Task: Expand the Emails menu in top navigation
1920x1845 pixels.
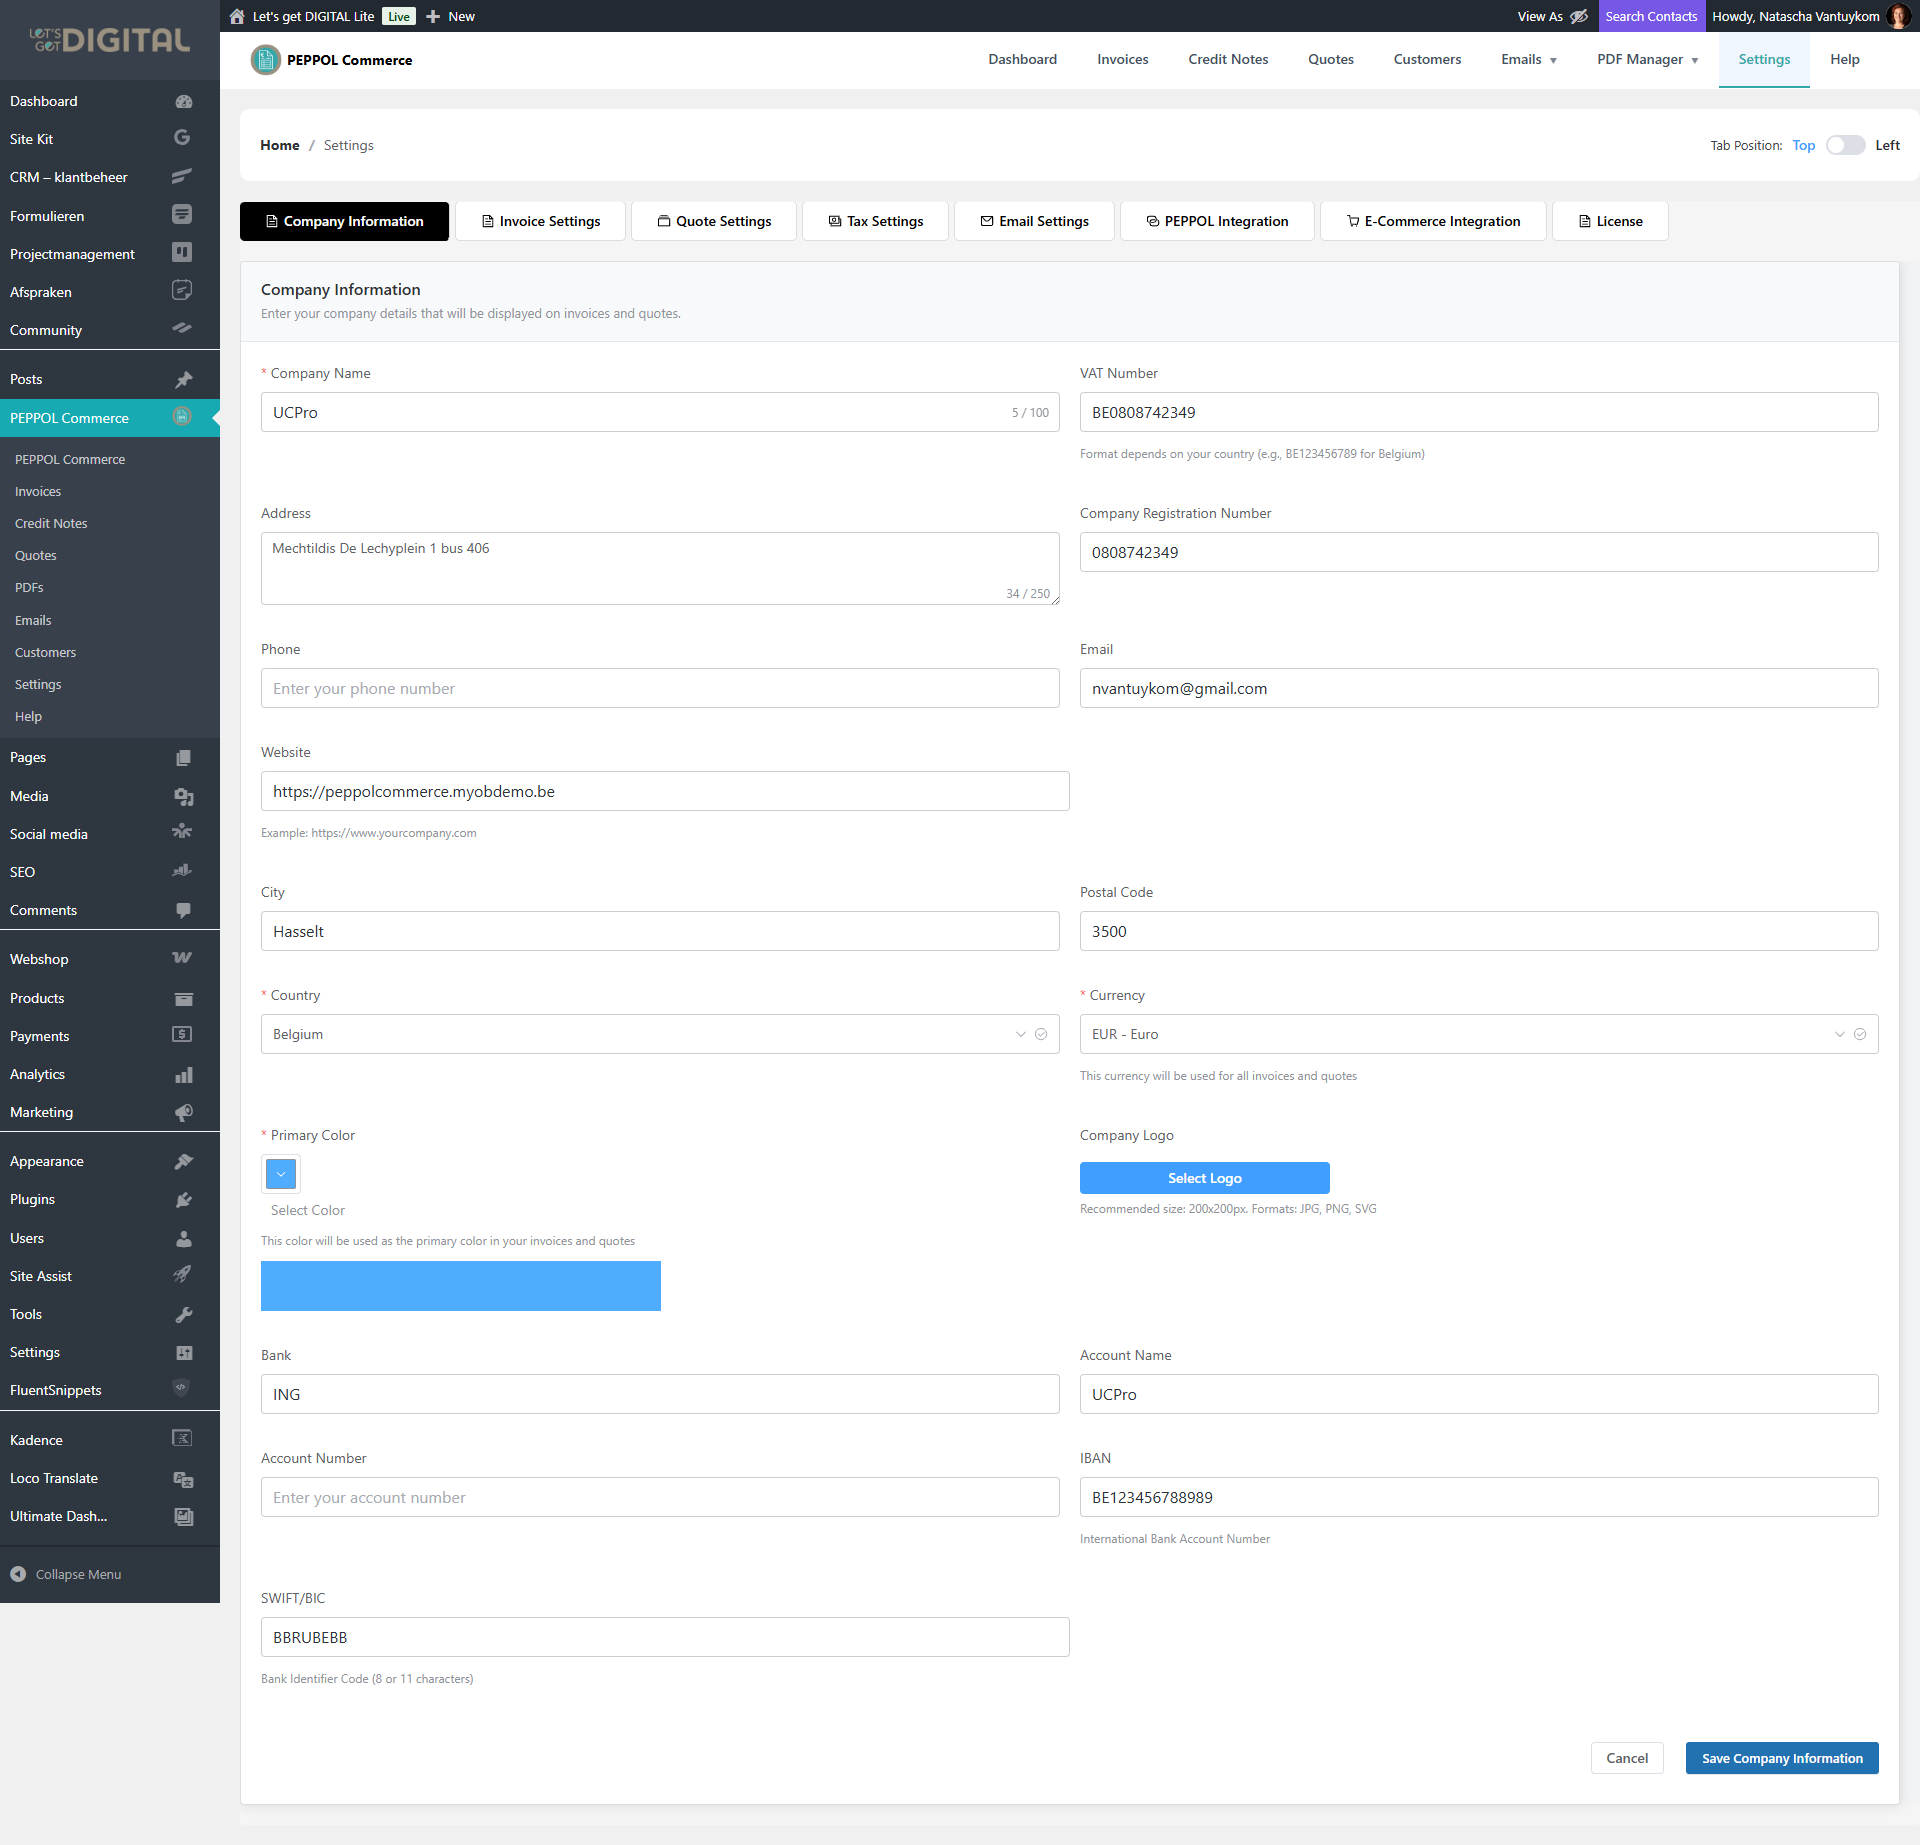Action: tap(1528, 60)
